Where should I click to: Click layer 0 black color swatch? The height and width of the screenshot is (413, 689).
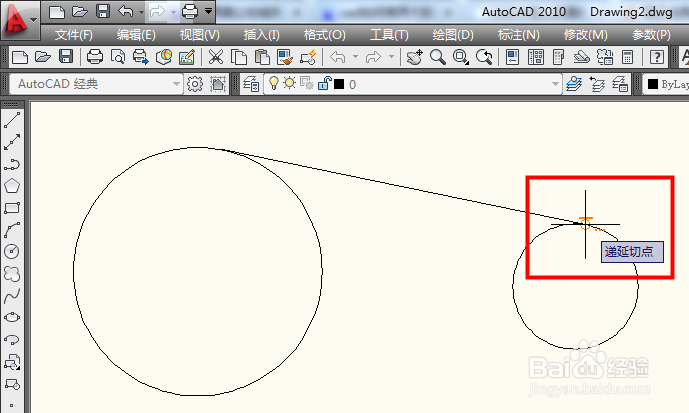pos(339,84)
